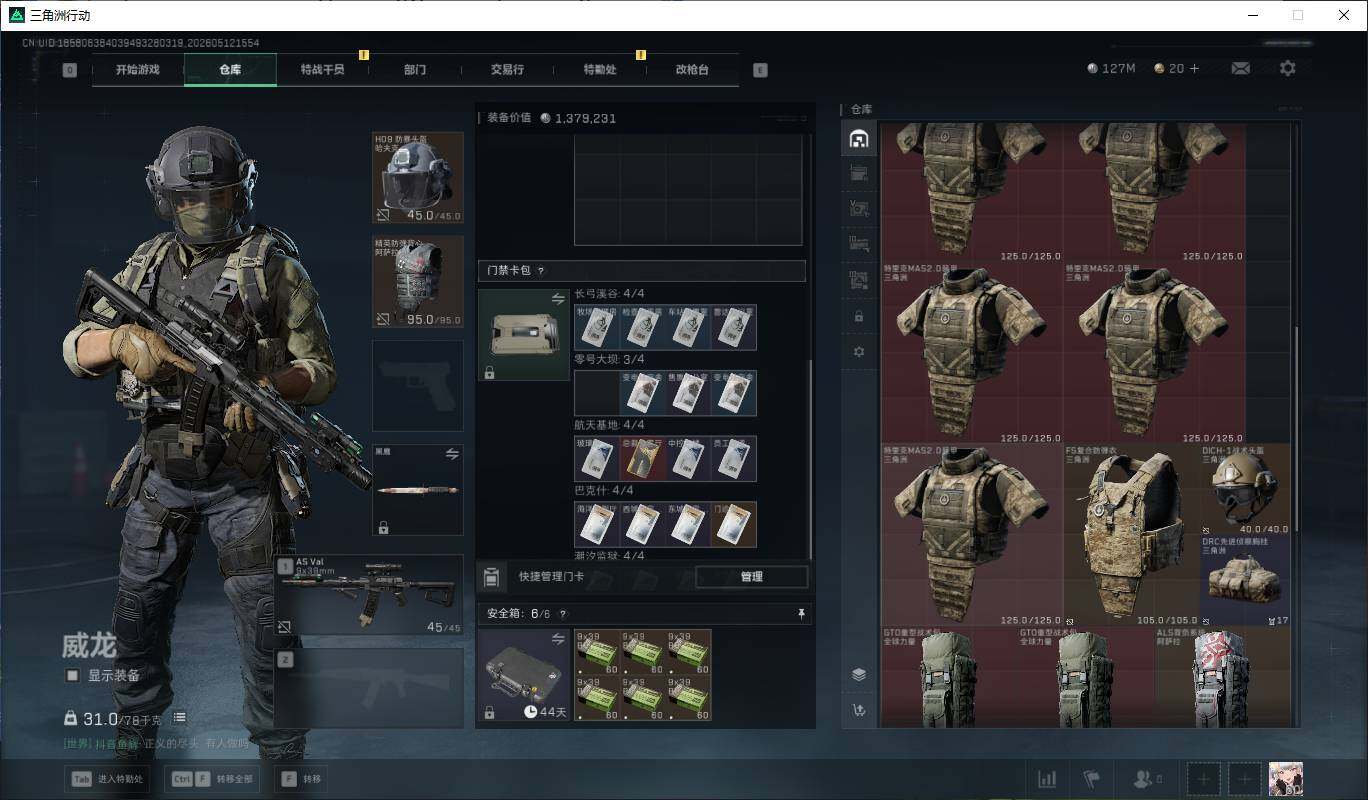This screenshot has width=1368, height=800.
Task: Select the equipped body armor slot 95.0/95.0
Action: click(x=418, y=282)
